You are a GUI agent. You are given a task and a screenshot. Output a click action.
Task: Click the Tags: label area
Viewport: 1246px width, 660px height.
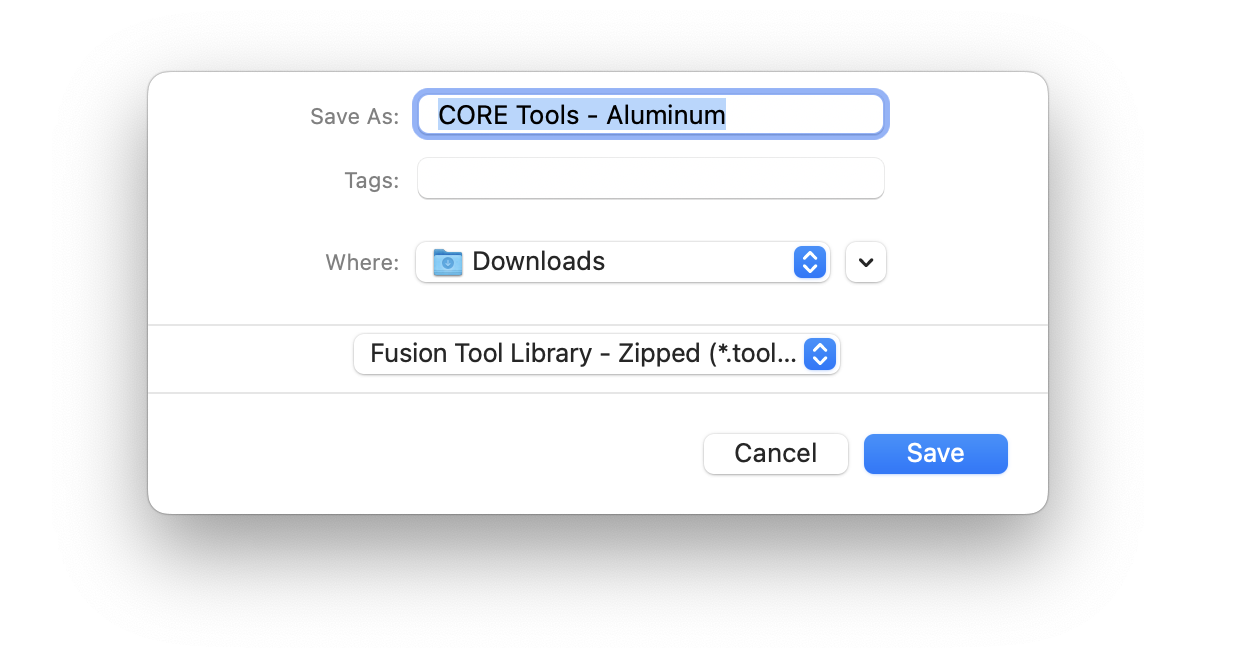371,180
